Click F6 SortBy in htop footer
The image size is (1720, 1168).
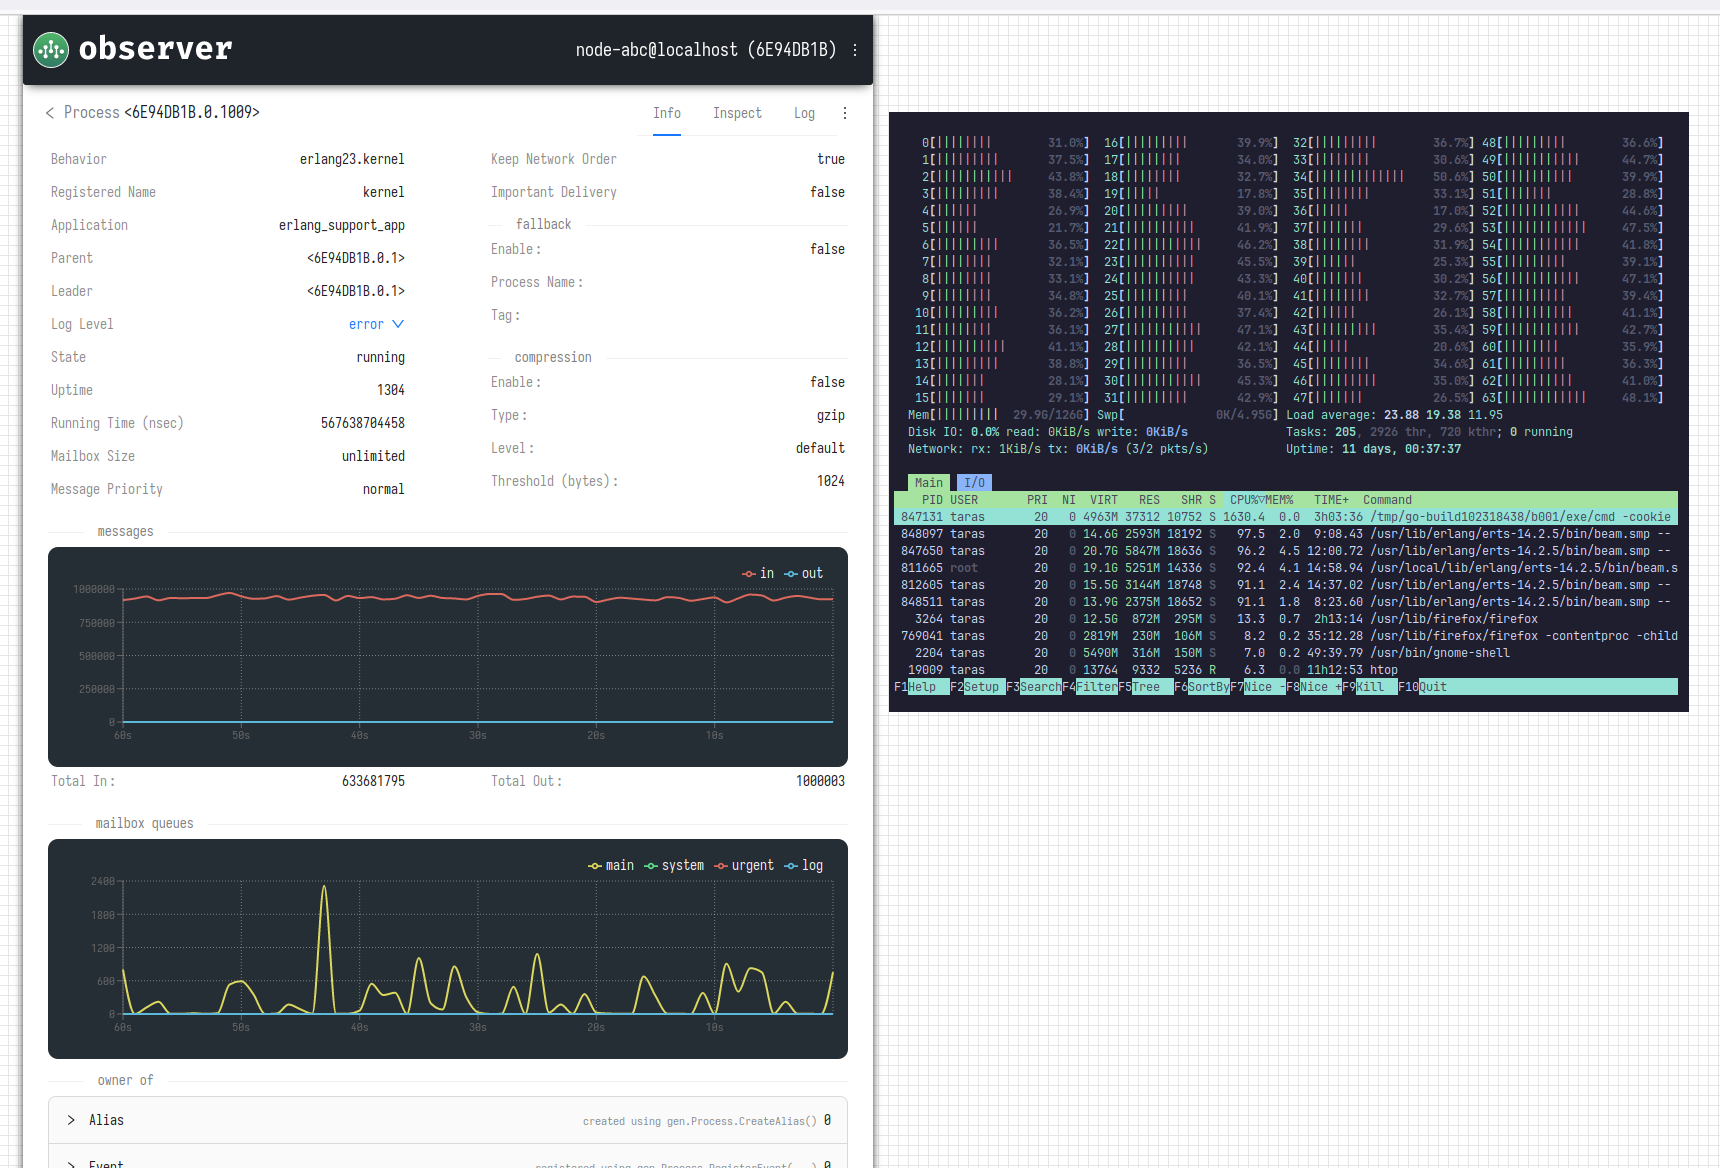[1202, 687]
